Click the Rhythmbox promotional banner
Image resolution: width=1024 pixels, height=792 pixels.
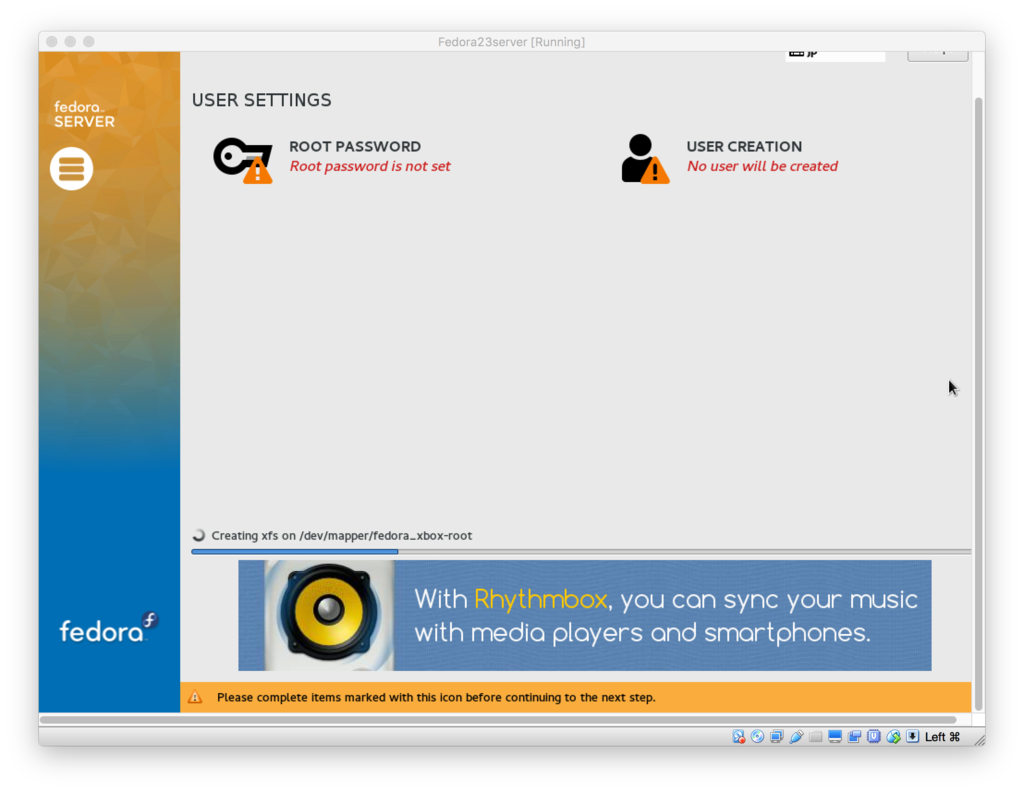point(584,615)
